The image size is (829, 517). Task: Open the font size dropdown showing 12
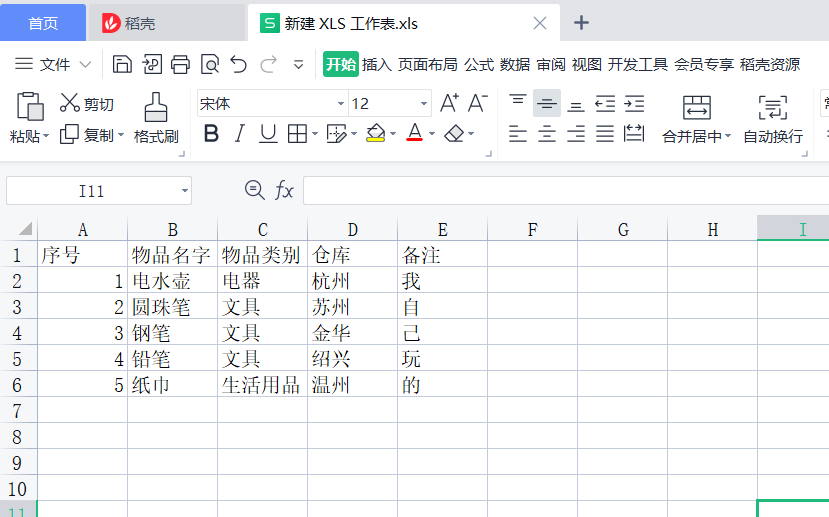(x=423, y=104)
